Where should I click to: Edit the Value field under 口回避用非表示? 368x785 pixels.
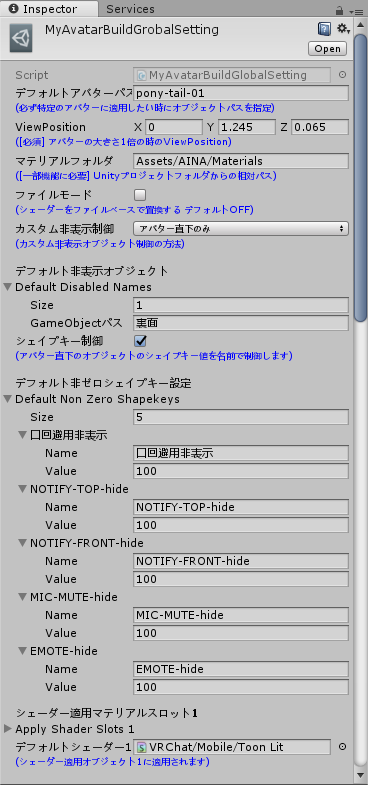[241, 471]
